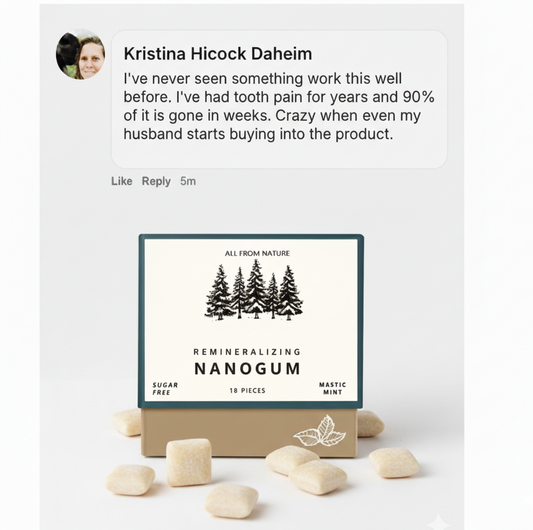Click the ALL FROM NATURE text
The width and height of the screenshot is (533, 530).
(x=257, y=253)
